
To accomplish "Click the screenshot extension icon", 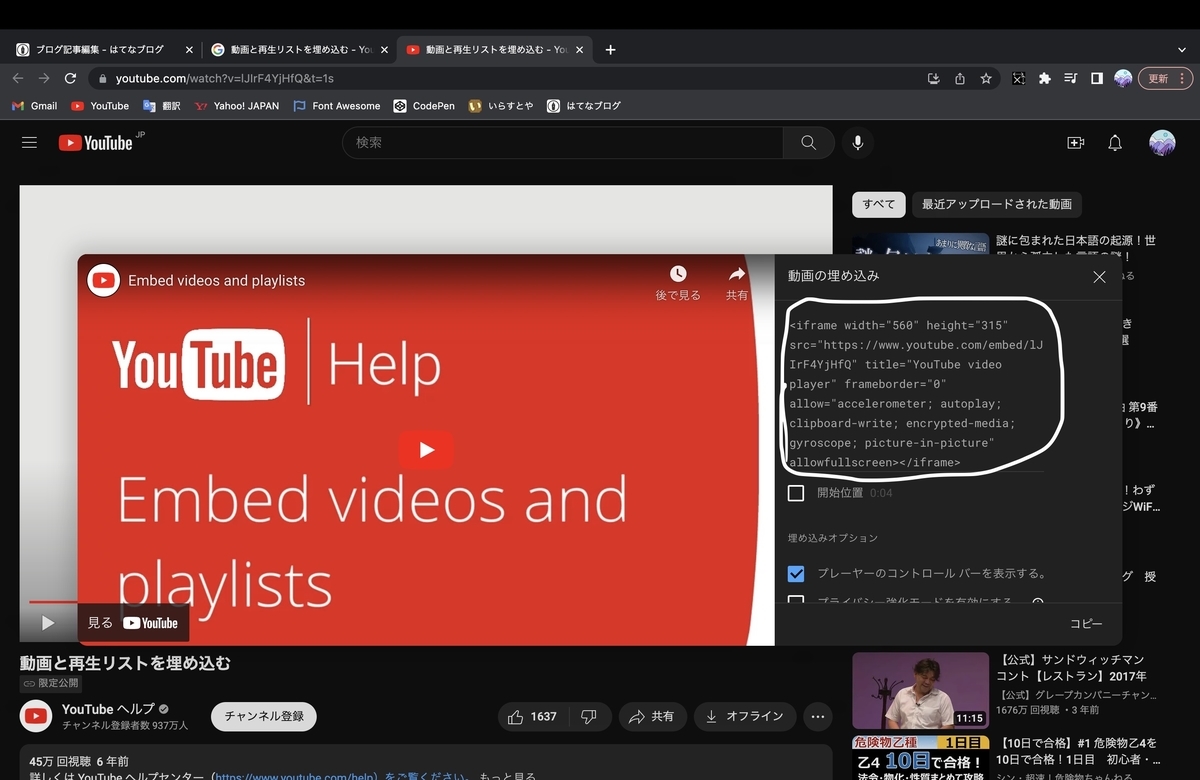I will (1018, 78).
